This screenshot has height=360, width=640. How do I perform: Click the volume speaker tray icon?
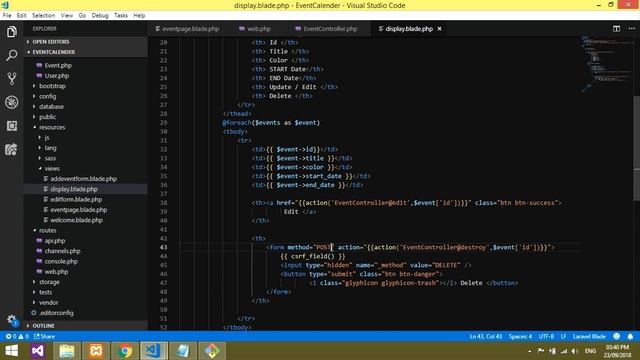click(575, 351)
